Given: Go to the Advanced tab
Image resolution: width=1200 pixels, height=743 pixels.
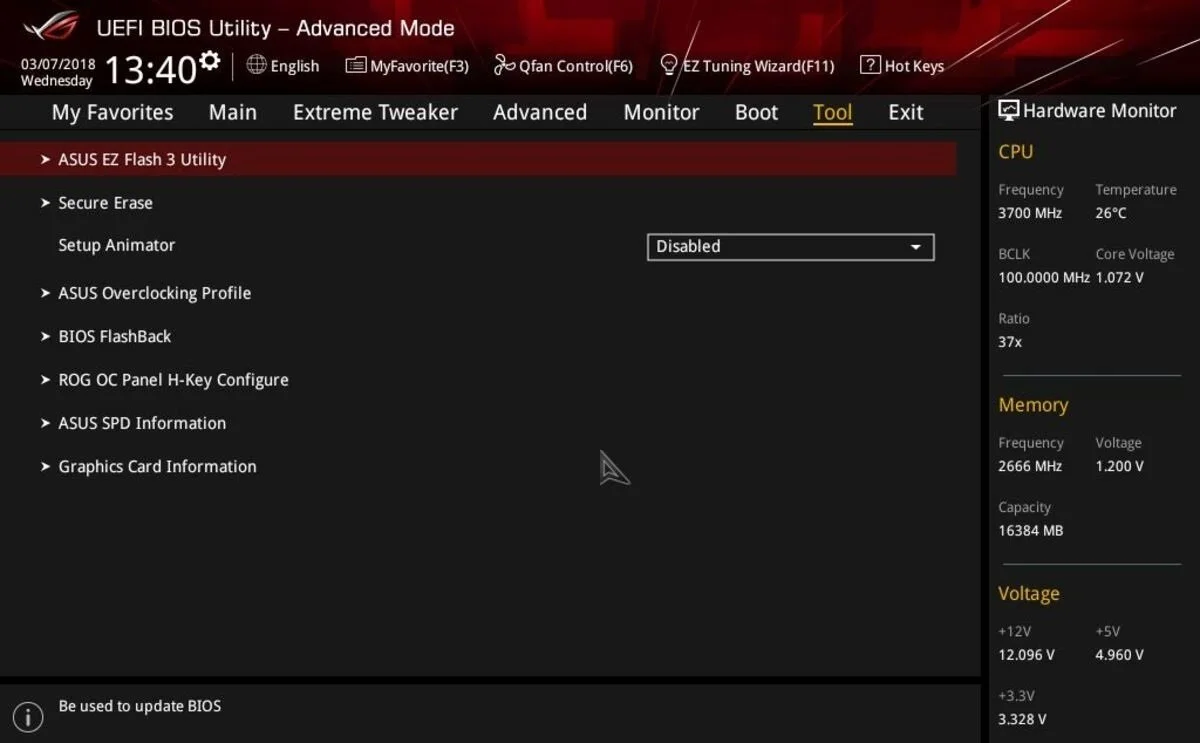Looking at the screenshot, I should (x=540, y=112).
